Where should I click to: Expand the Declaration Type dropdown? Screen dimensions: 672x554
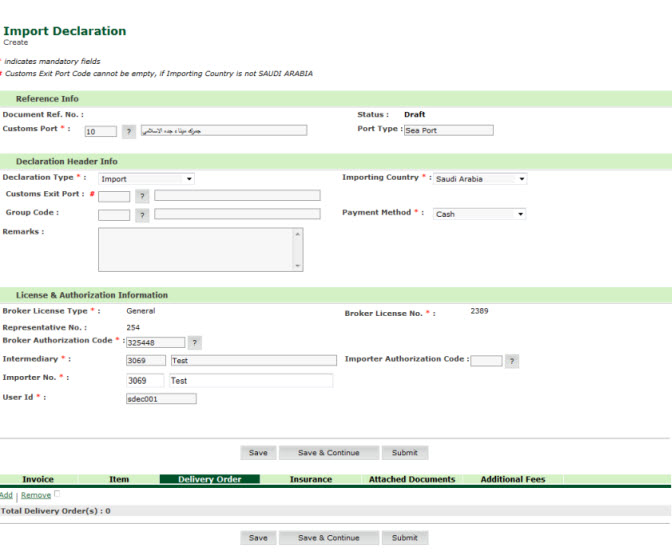coord(146,179)
